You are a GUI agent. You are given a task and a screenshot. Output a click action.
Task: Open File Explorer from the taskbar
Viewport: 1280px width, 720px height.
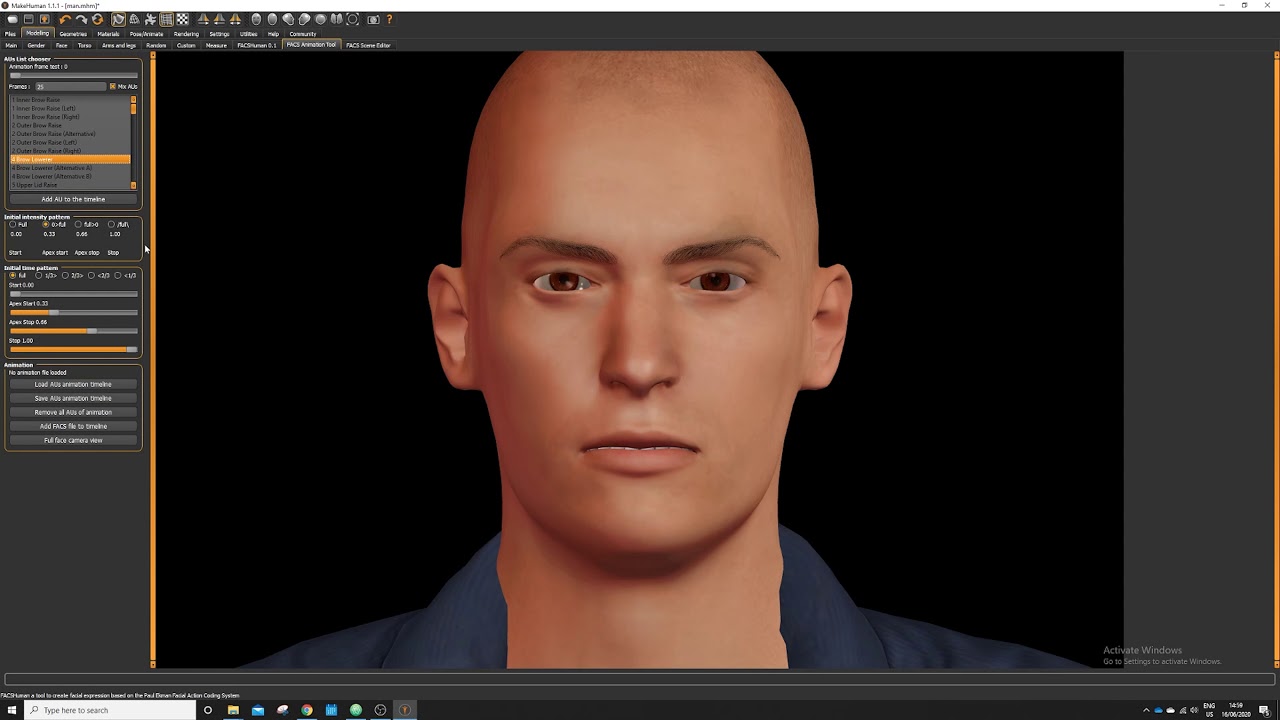(x=233, y=710)
